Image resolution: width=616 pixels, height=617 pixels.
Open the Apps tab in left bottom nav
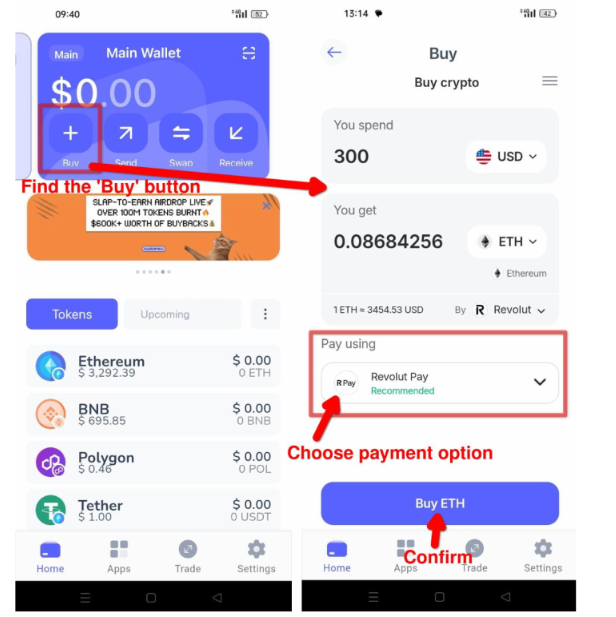[x=119, y=556]
